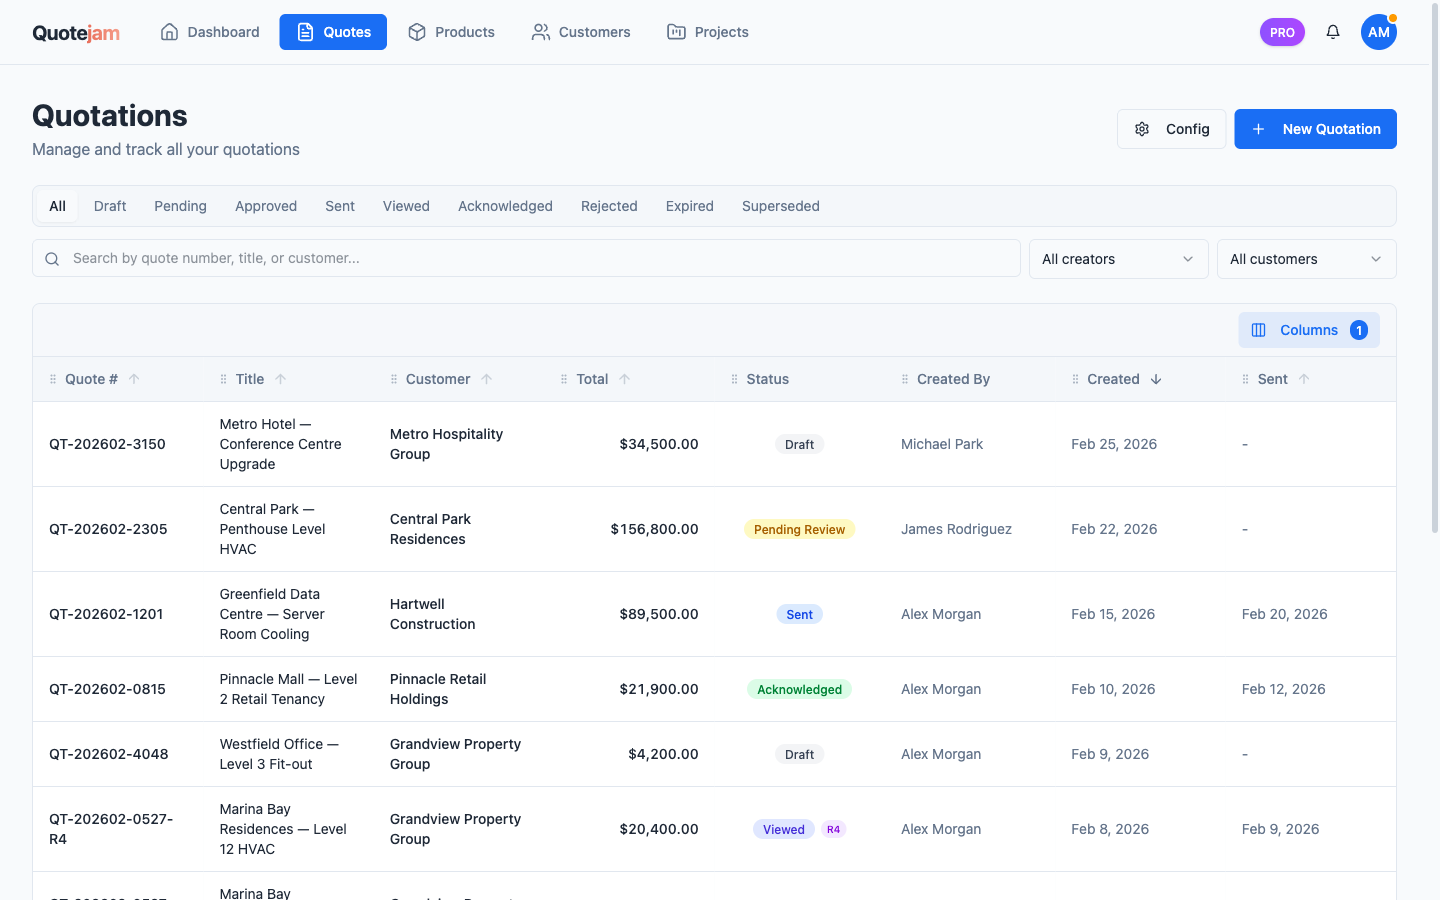This screenshot has width=1440, height=900.
Task: Select the Acknowledged status tab
Action: 505,206
